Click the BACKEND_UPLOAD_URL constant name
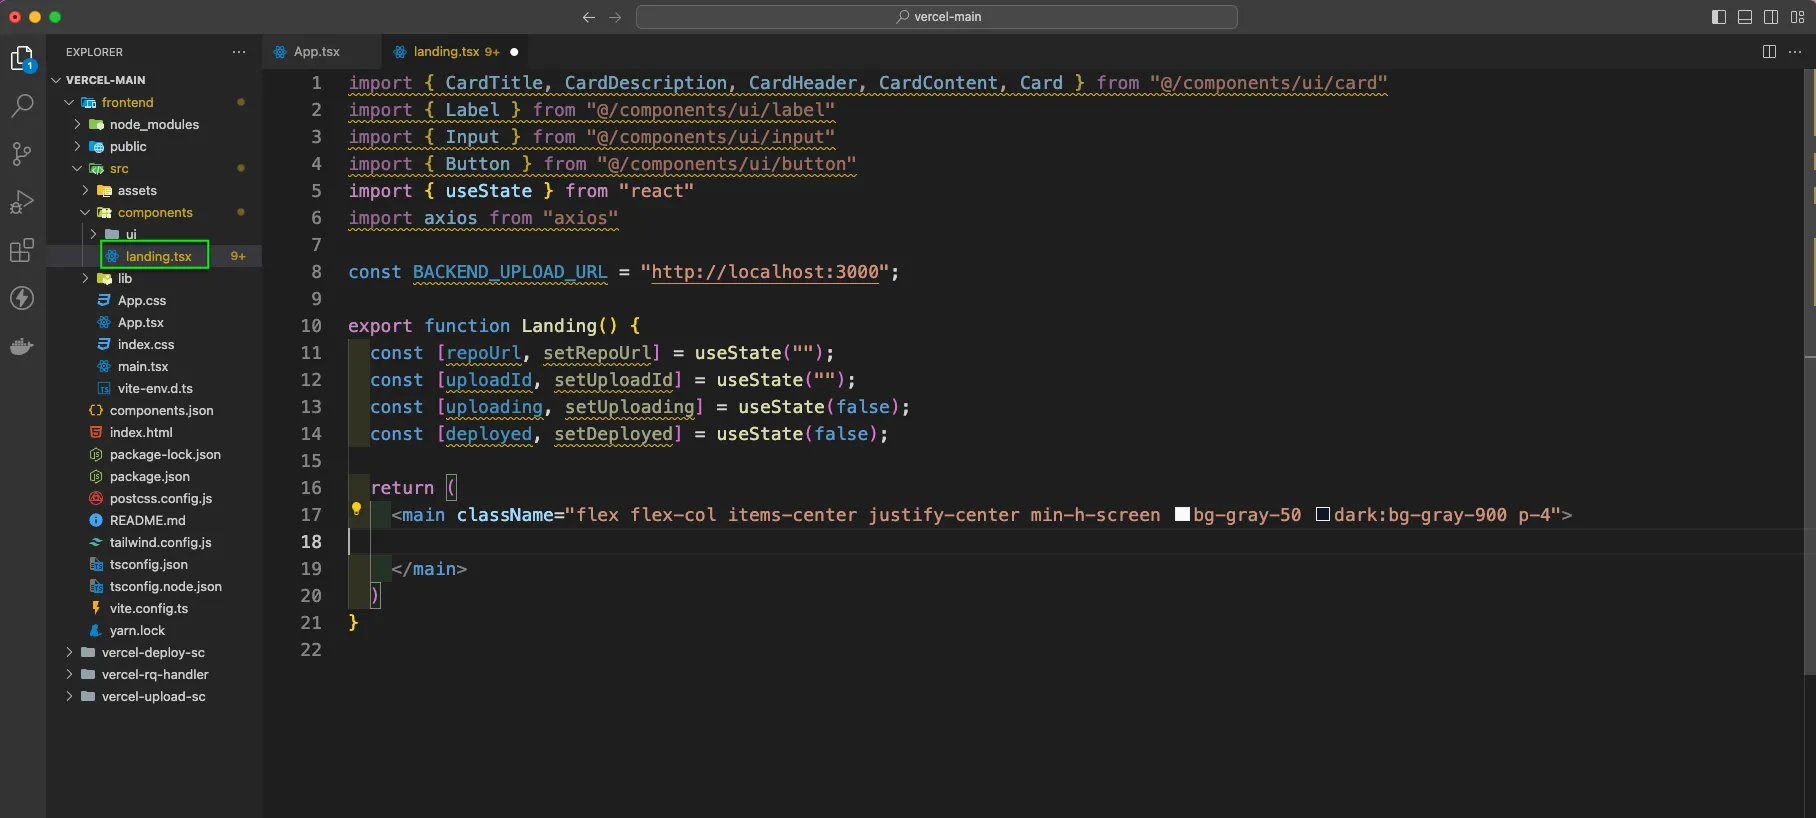This screenshot has width=1816, height=818. pos(510,272)
